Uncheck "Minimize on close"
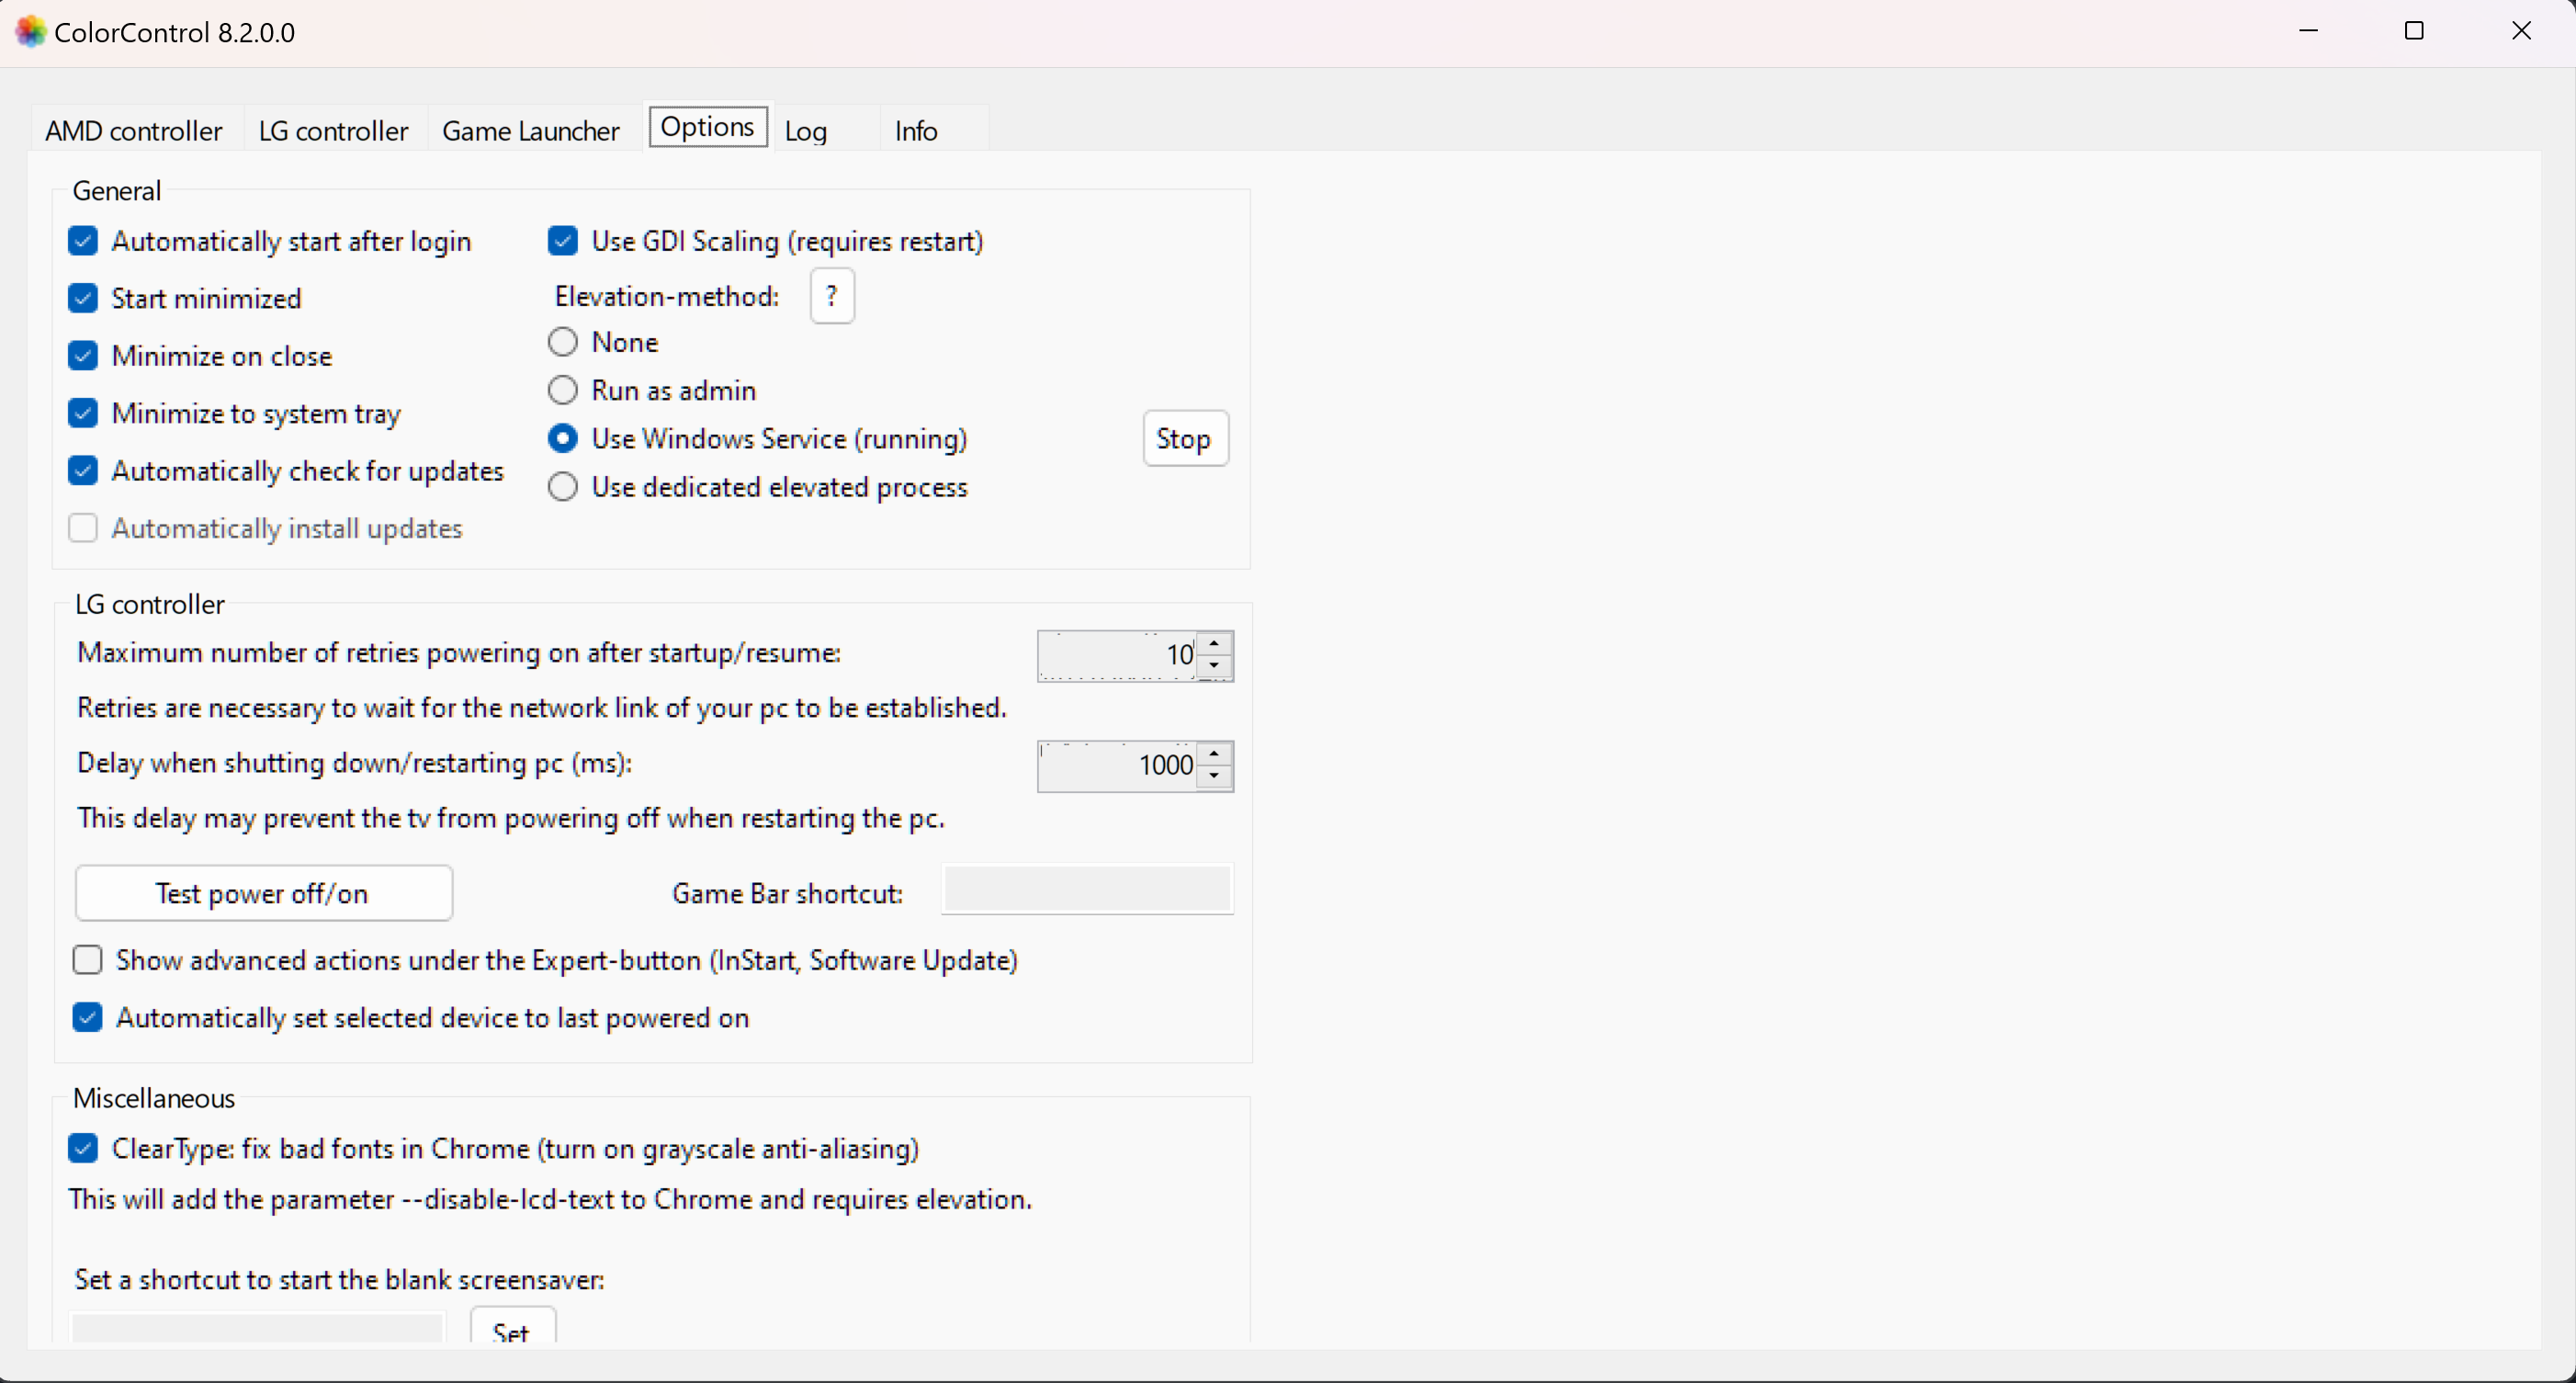 [83, 356]
